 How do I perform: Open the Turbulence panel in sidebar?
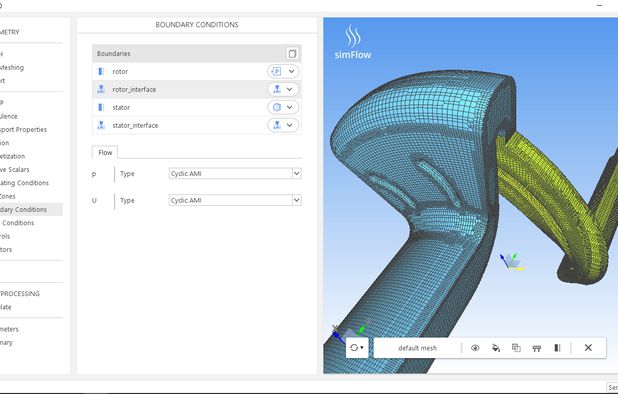9,116
